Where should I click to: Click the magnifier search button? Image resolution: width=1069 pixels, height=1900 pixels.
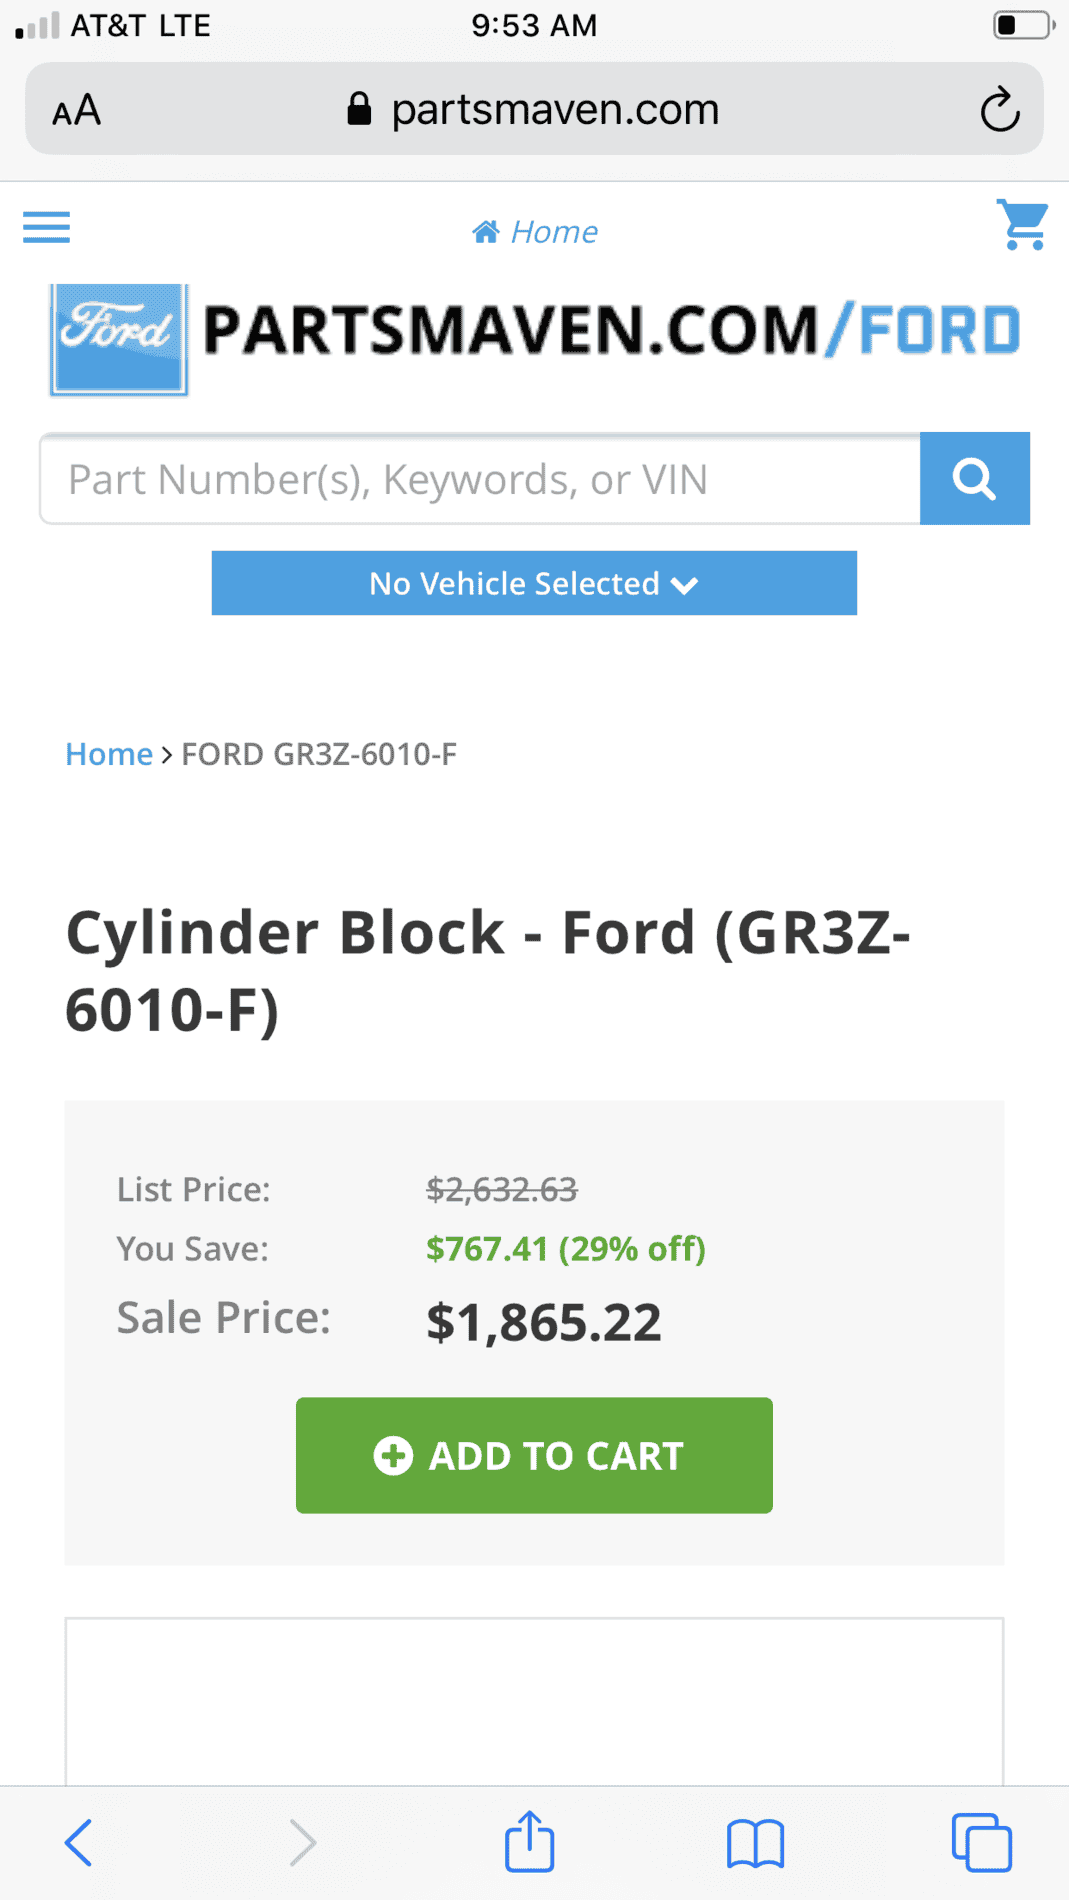[x=975, y=479]
